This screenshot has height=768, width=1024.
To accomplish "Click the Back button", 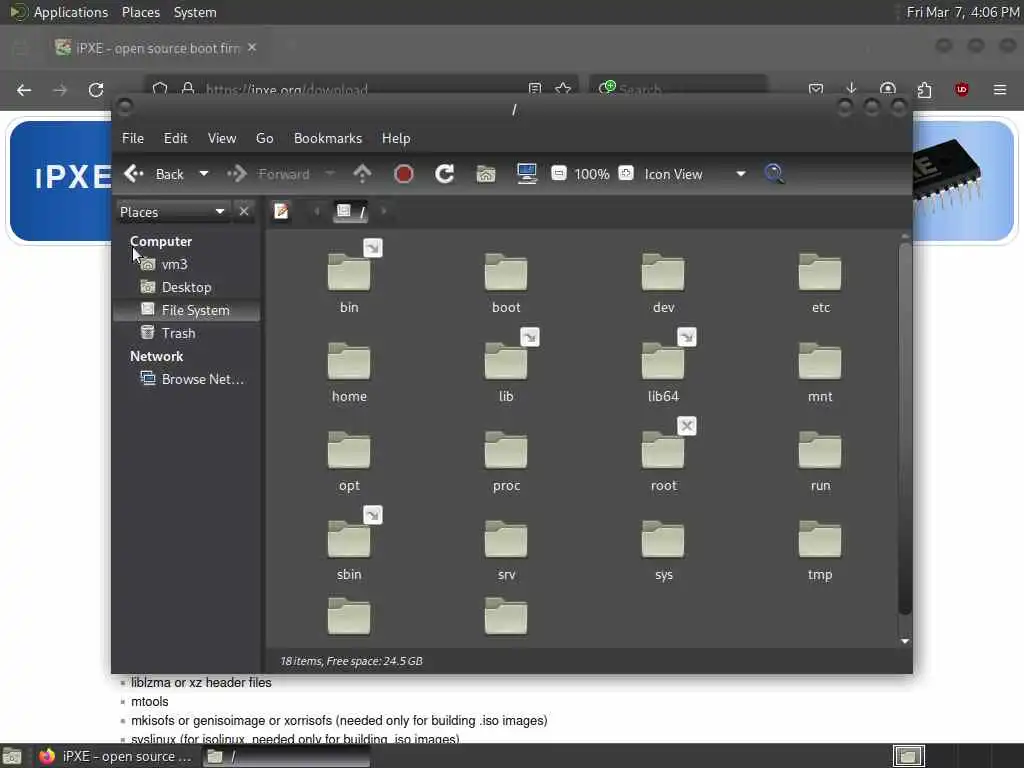I will pyautogui.click(x=155, y=174).
